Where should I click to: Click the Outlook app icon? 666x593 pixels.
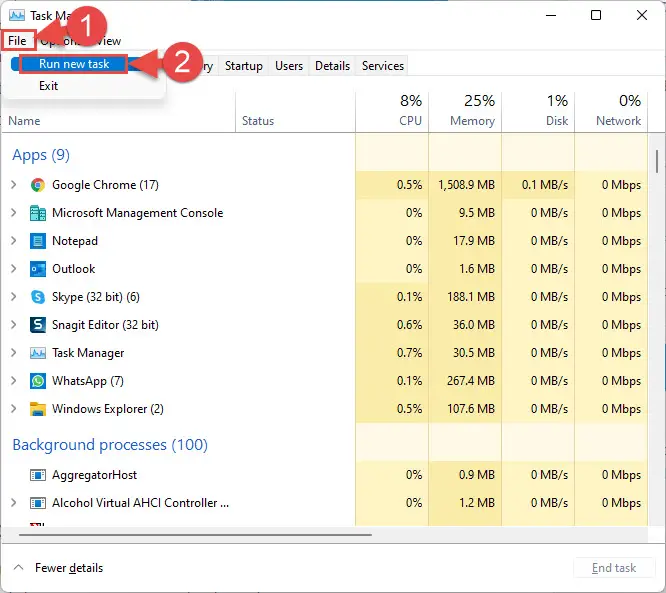coord(38,269)
